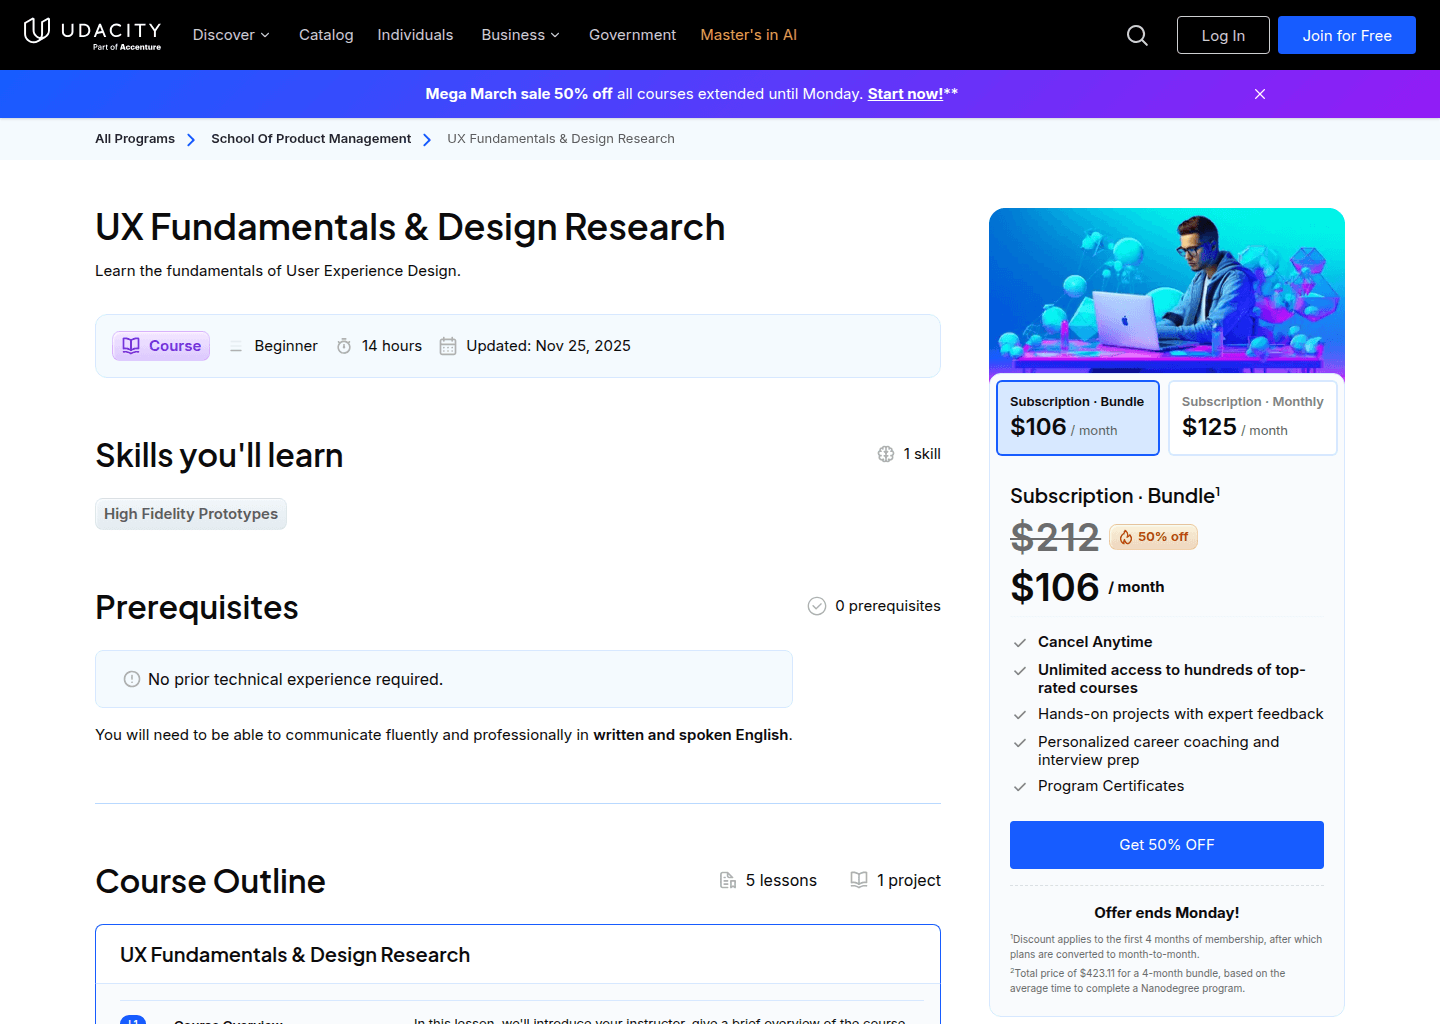
Task: Click the info icon in the prerequisites box
Action: click(x=131, y=679)
